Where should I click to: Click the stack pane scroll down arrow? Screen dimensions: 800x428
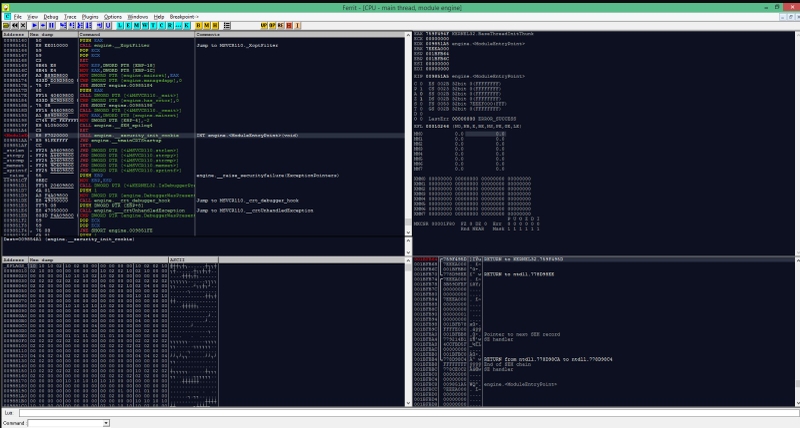pyautogui.click(x=797, y=404)
